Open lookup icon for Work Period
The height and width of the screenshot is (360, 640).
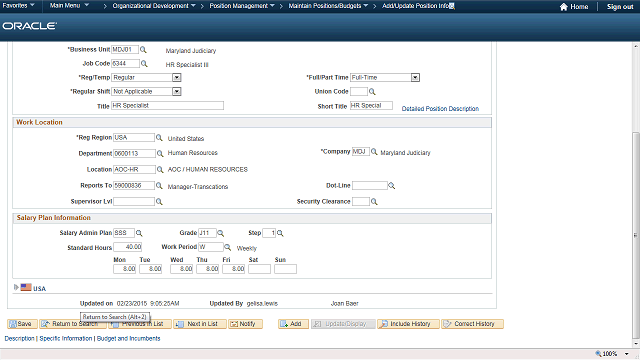228,247
